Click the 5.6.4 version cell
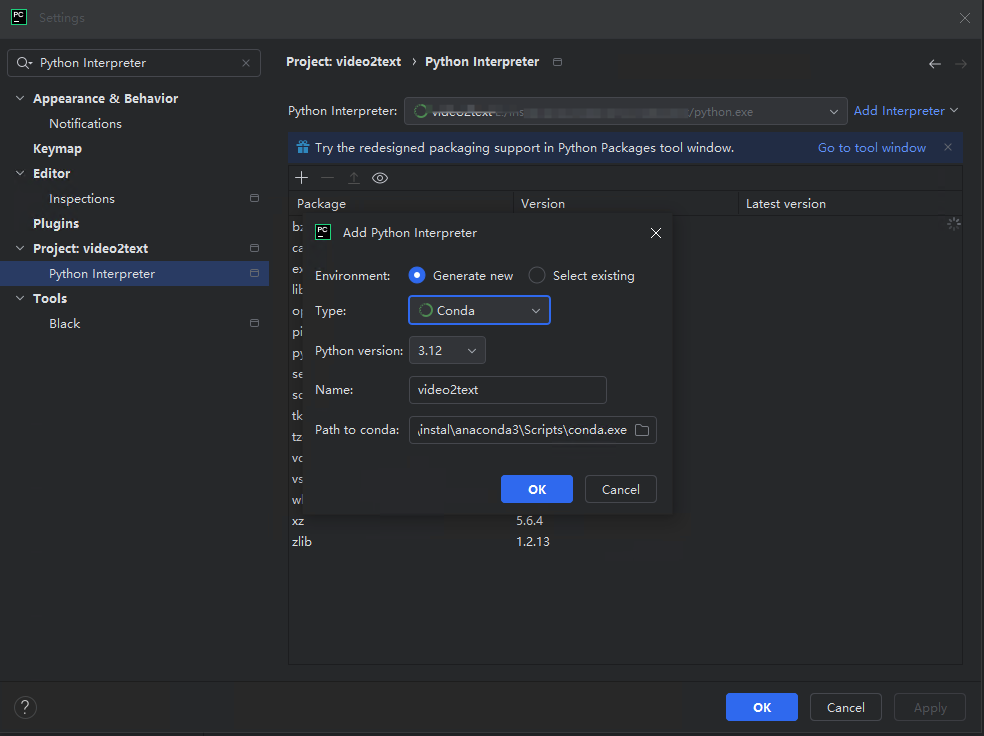The width and height of the screenshot is (984, 736). 530,521
